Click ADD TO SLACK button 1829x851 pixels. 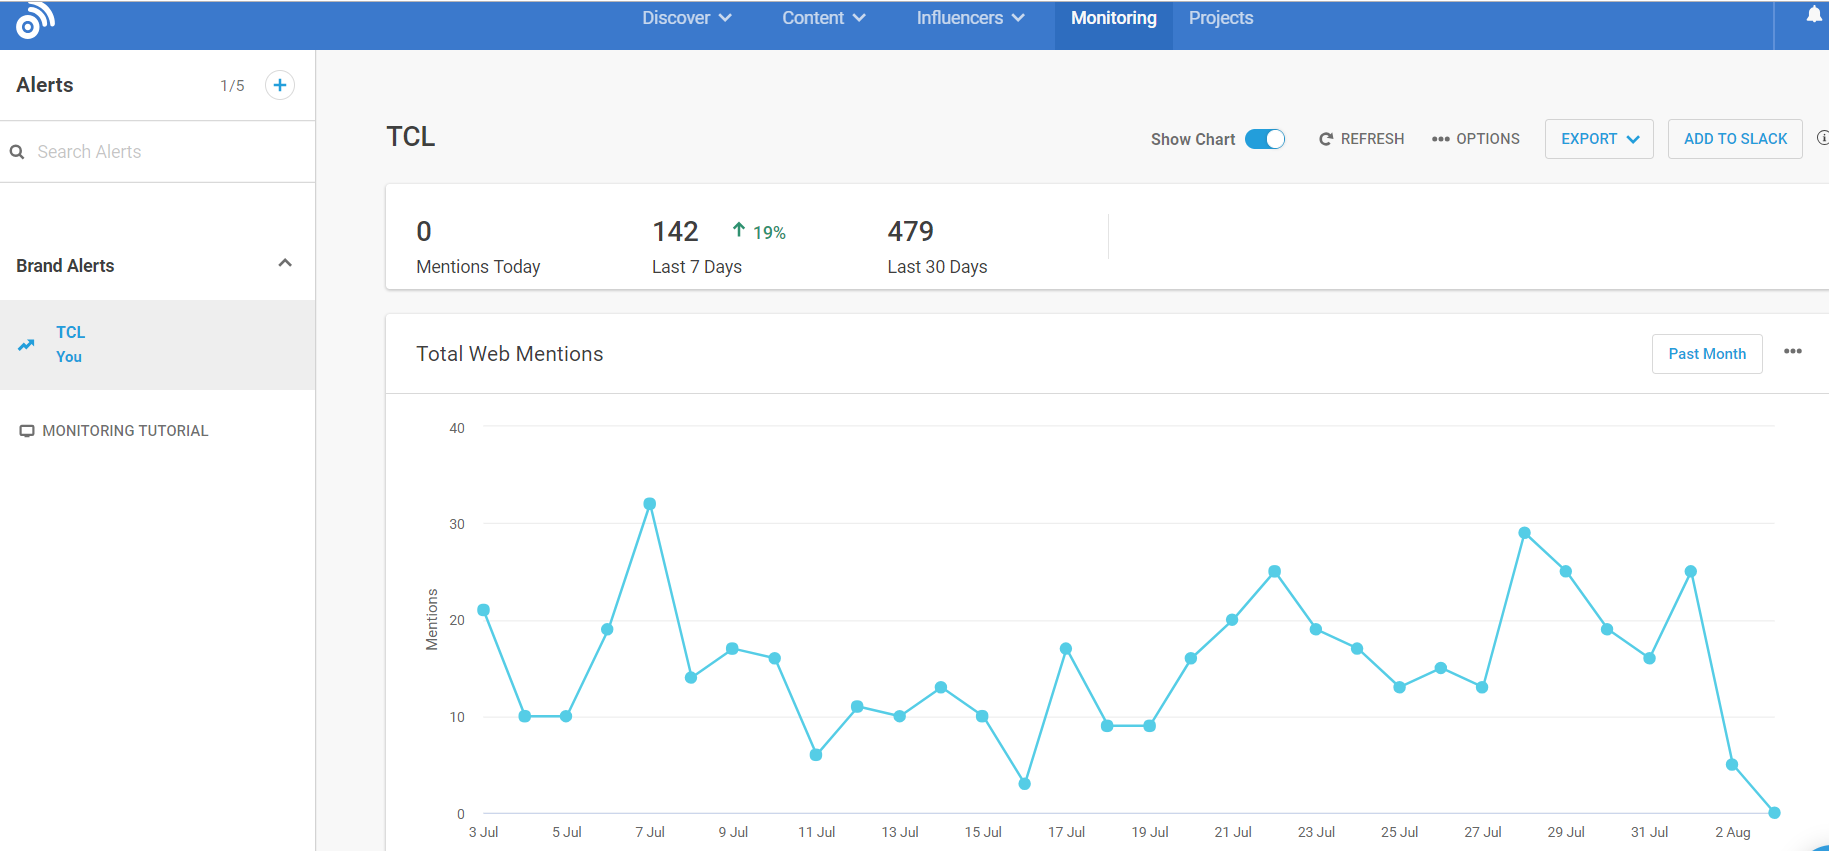tap(1735, 139)
